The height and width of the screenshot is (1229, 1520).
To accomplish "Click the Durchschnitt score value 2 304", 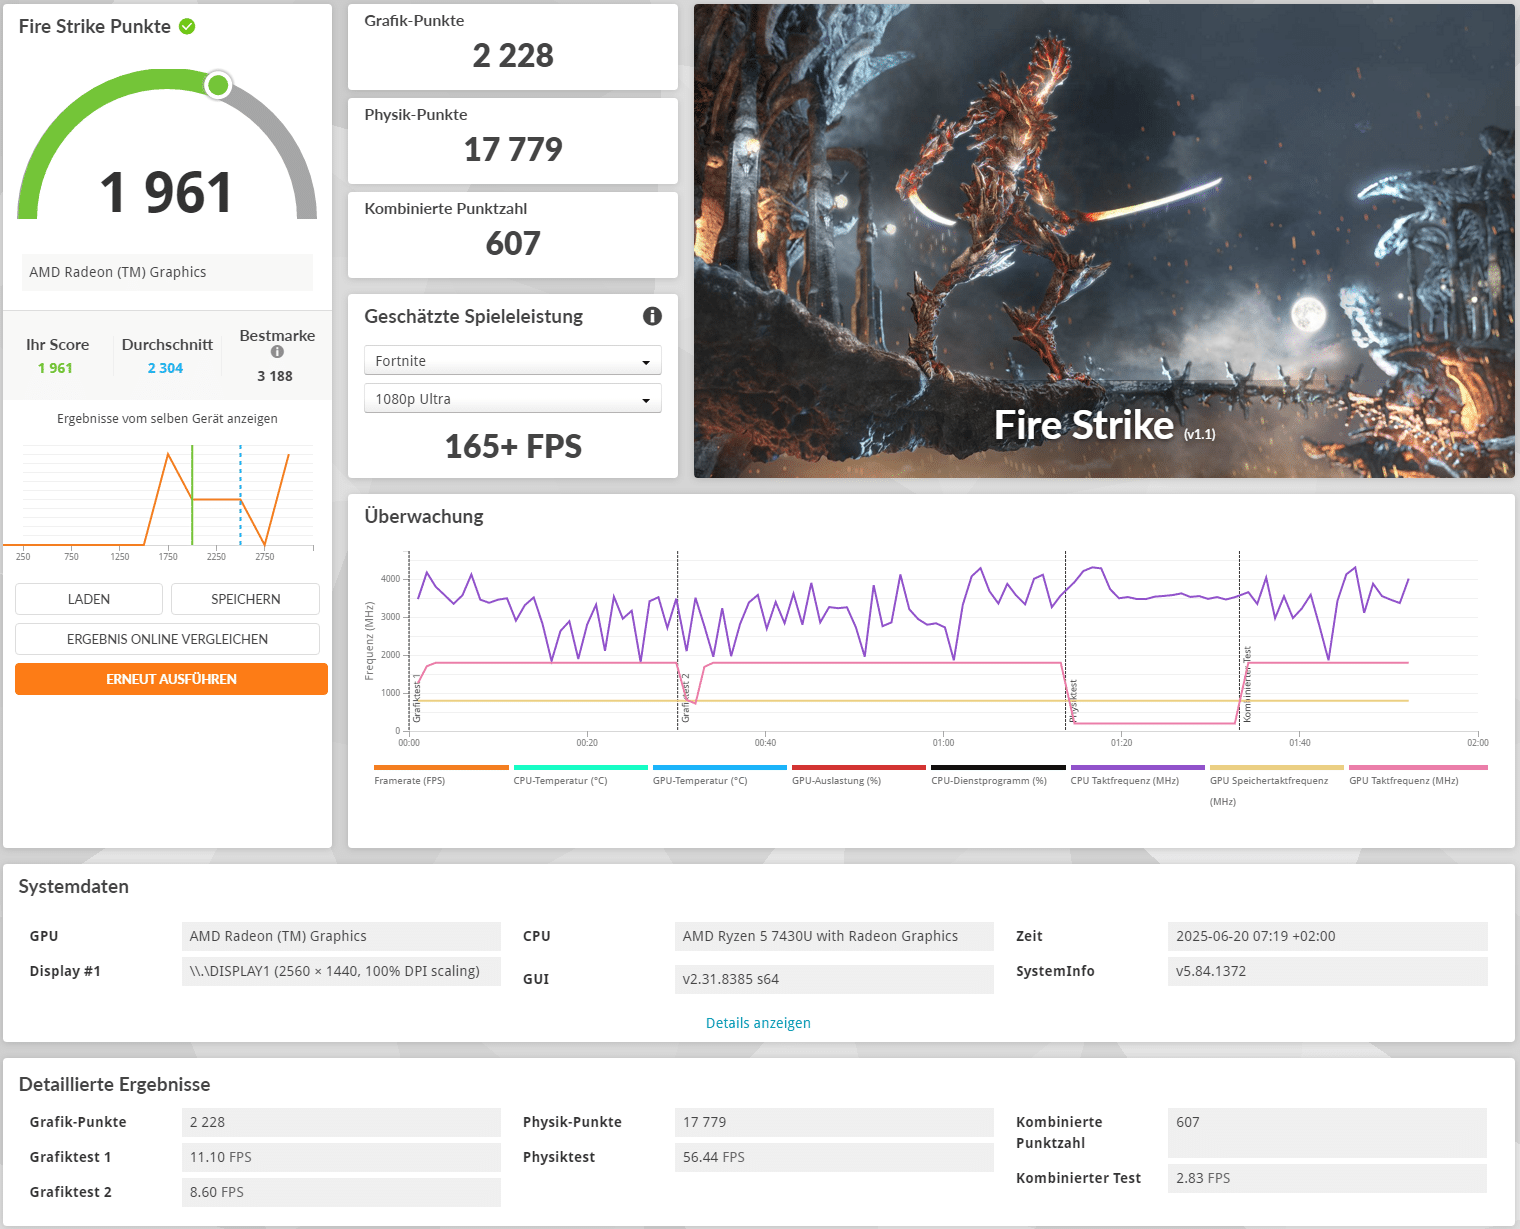I will point(165,368).
